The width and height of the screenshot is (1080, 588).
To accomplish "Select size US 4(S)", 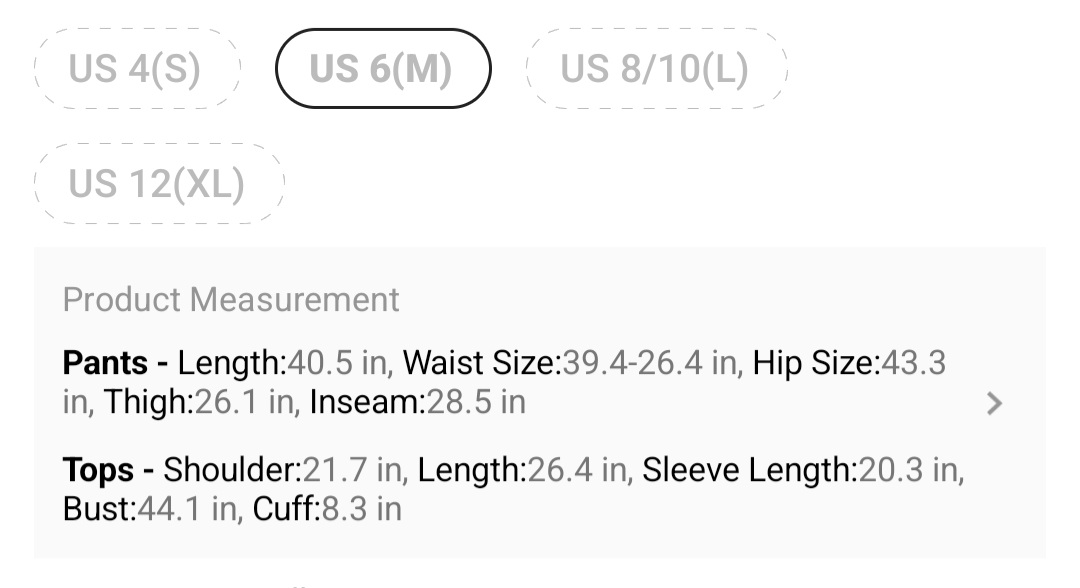I will click(x=136, y=69).
